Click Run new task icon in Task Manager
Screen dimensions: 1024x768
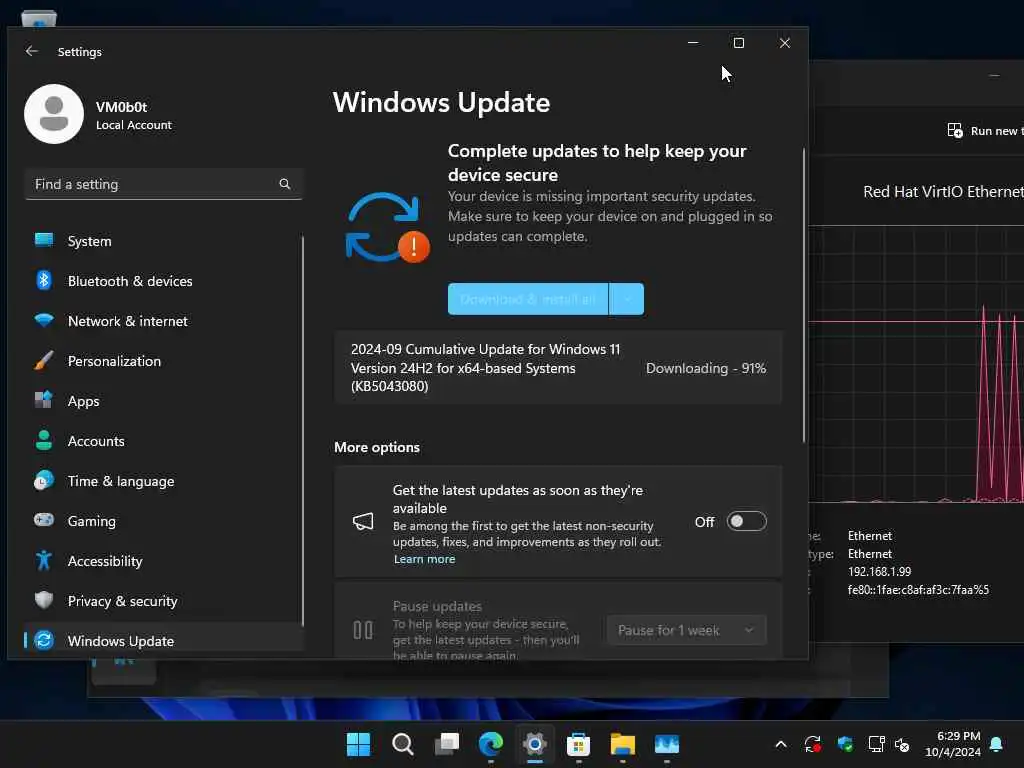pyautogui.click(x=955, y=131)
